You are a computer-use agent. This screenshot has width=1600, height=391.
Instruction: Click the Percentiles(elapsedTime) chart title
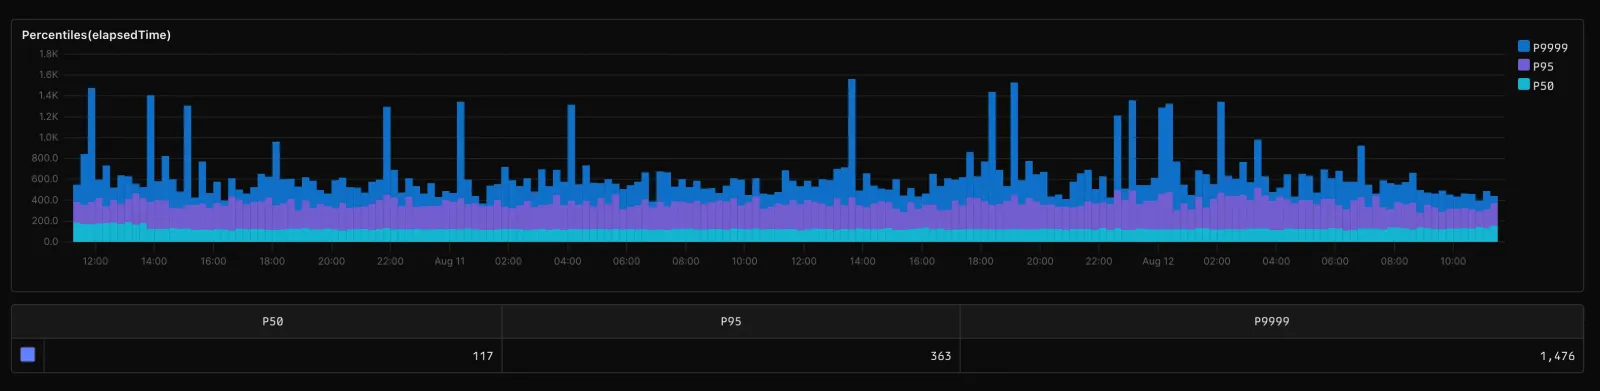pyautogui.click(x=96, y=35)
